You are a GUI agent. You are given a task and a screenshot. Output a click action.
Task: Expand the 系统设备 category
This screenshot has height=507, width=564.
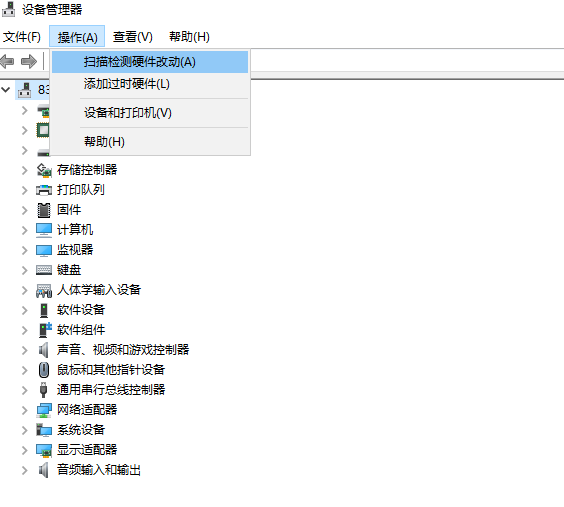[x=24, y=430]
